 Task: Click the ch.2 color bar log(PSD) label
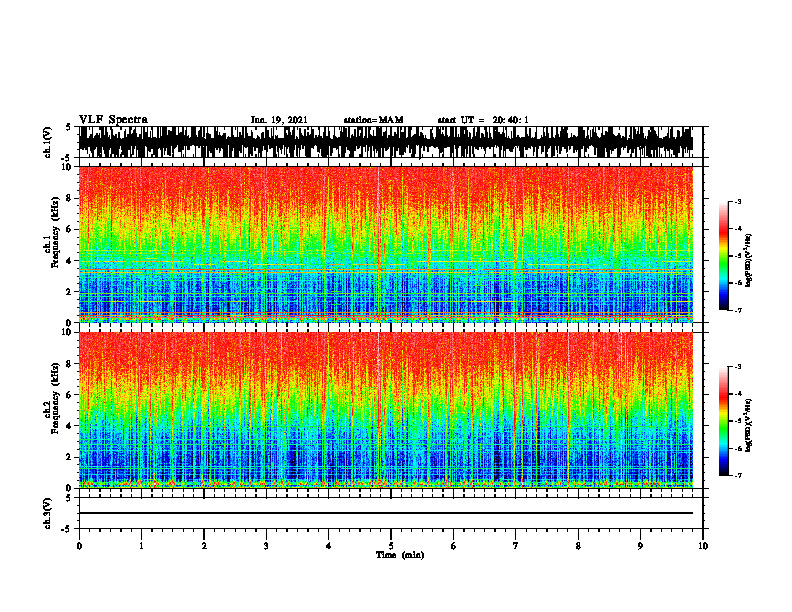pos(749,424)
